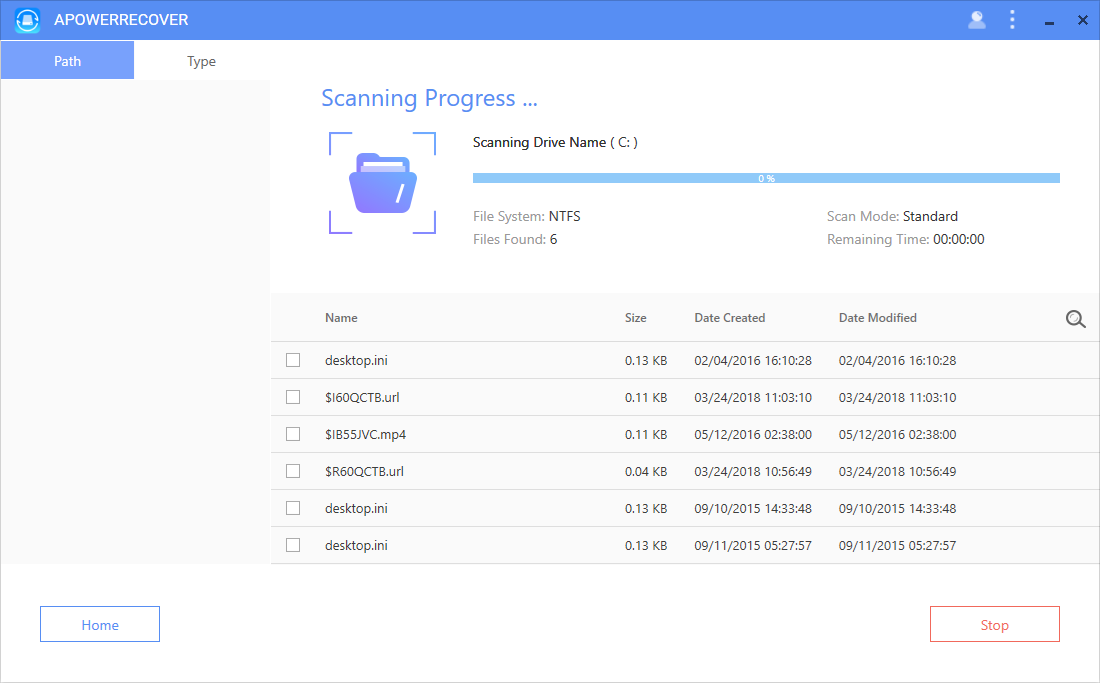Screen dimensions: 1100x683
Task: Click the scanning folder icon
Action: pyautogui.click(x=383, y=183)
